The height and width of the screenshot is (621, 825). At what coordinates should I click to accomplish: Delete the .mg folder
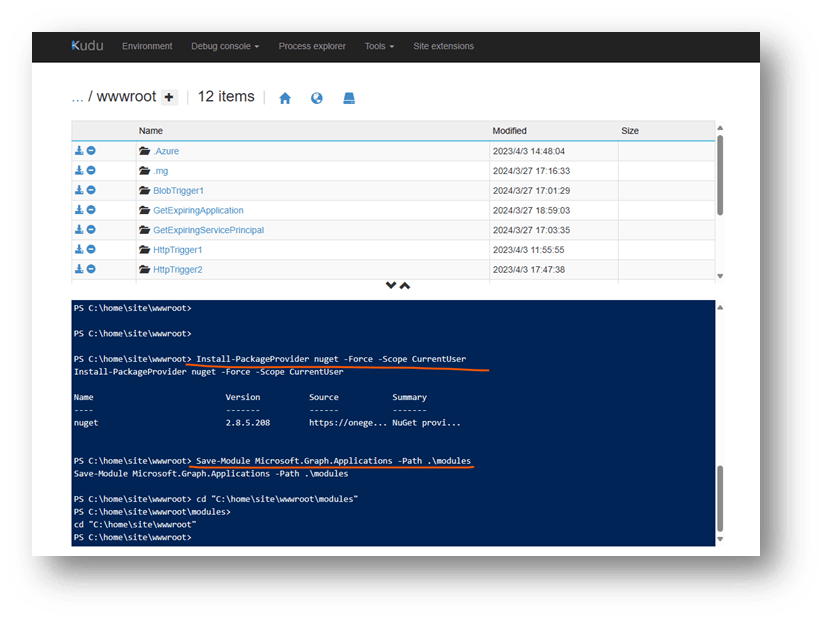[x=91, y=171]
